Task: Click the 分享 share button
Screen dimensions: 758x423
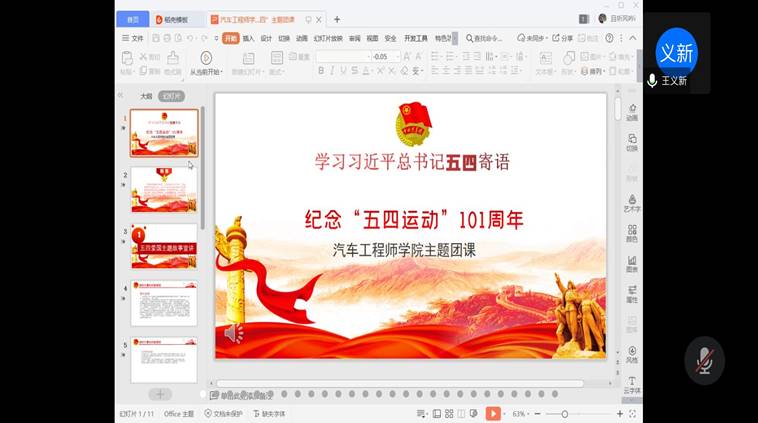Action: point(563,38)
